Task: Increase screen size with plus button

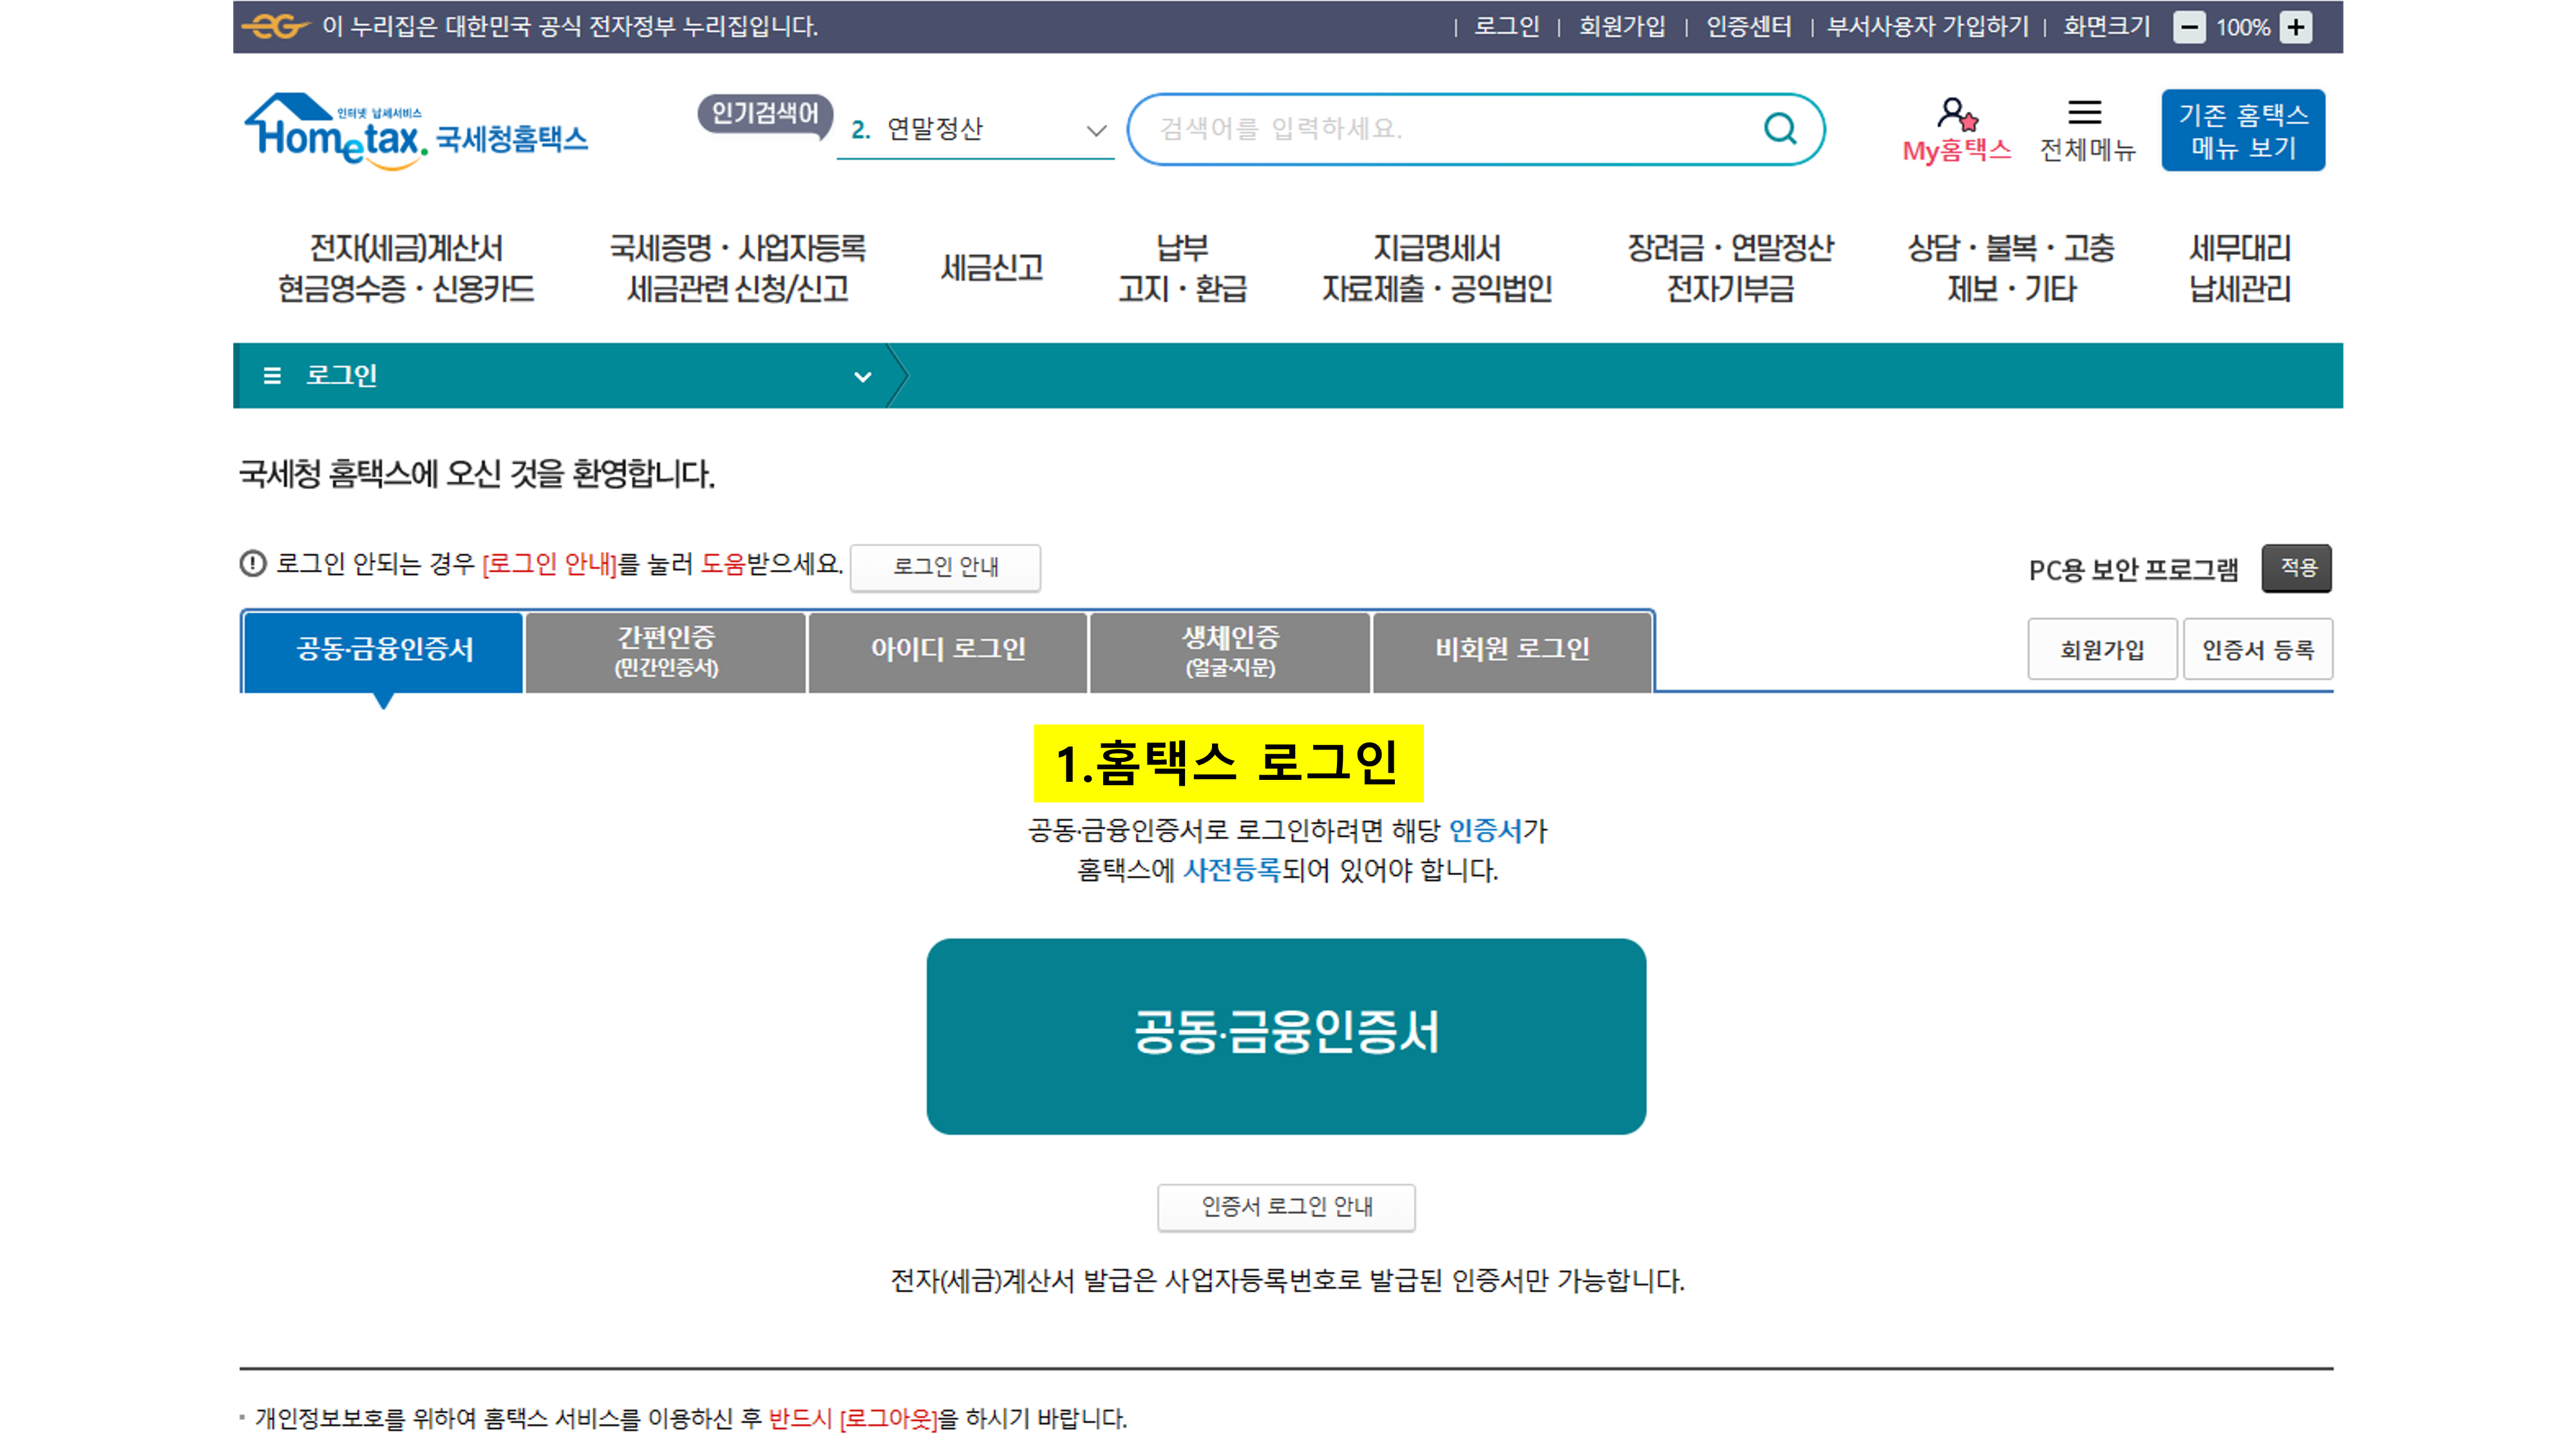Action: pyautogui.click(x=2296, y=27)
